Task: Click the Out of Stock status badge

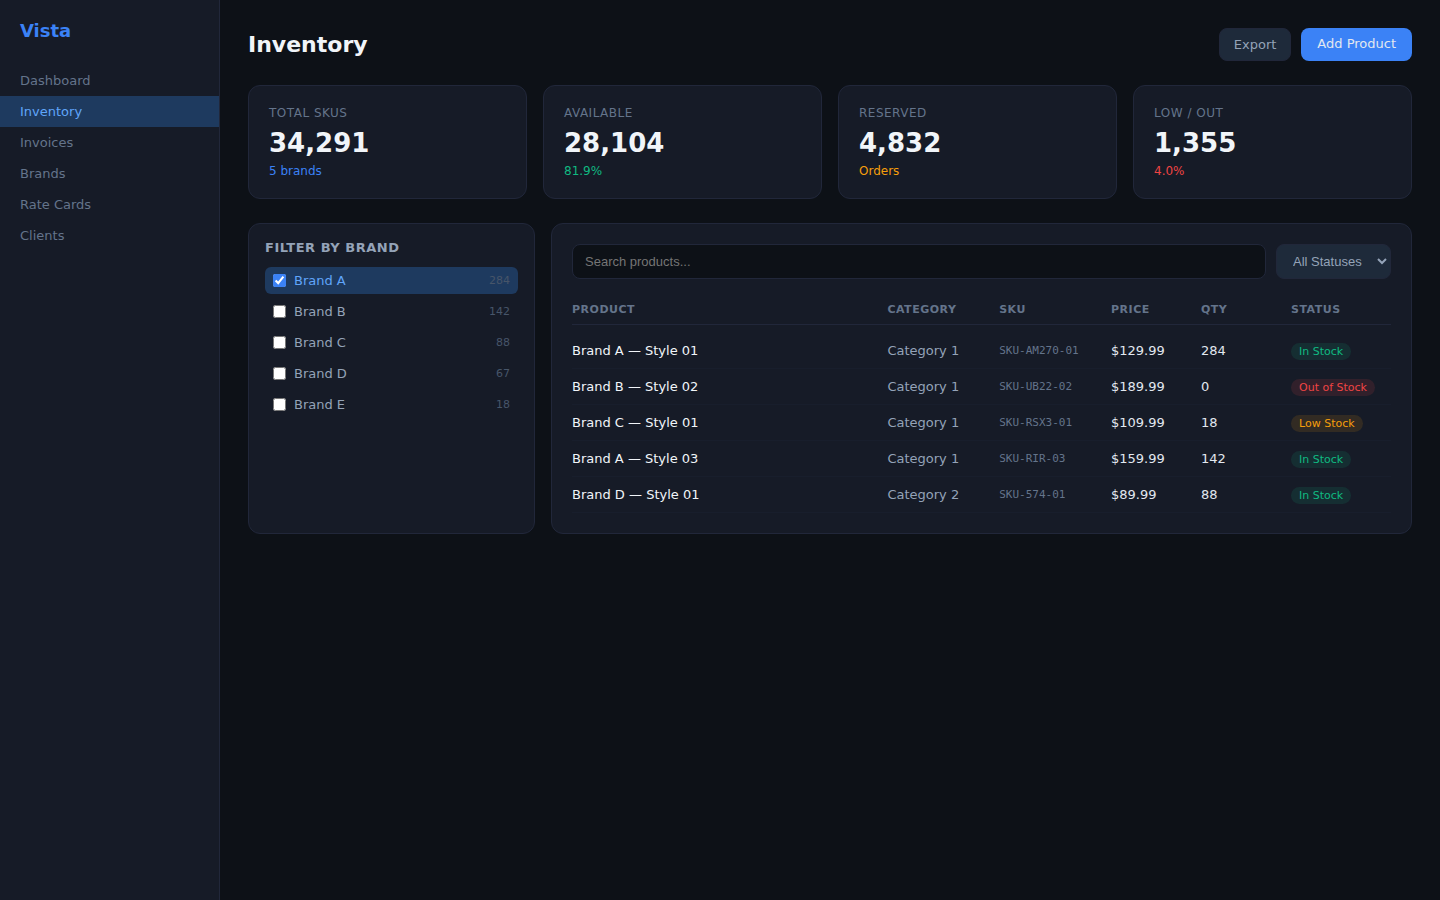Action: point(1332,388)
